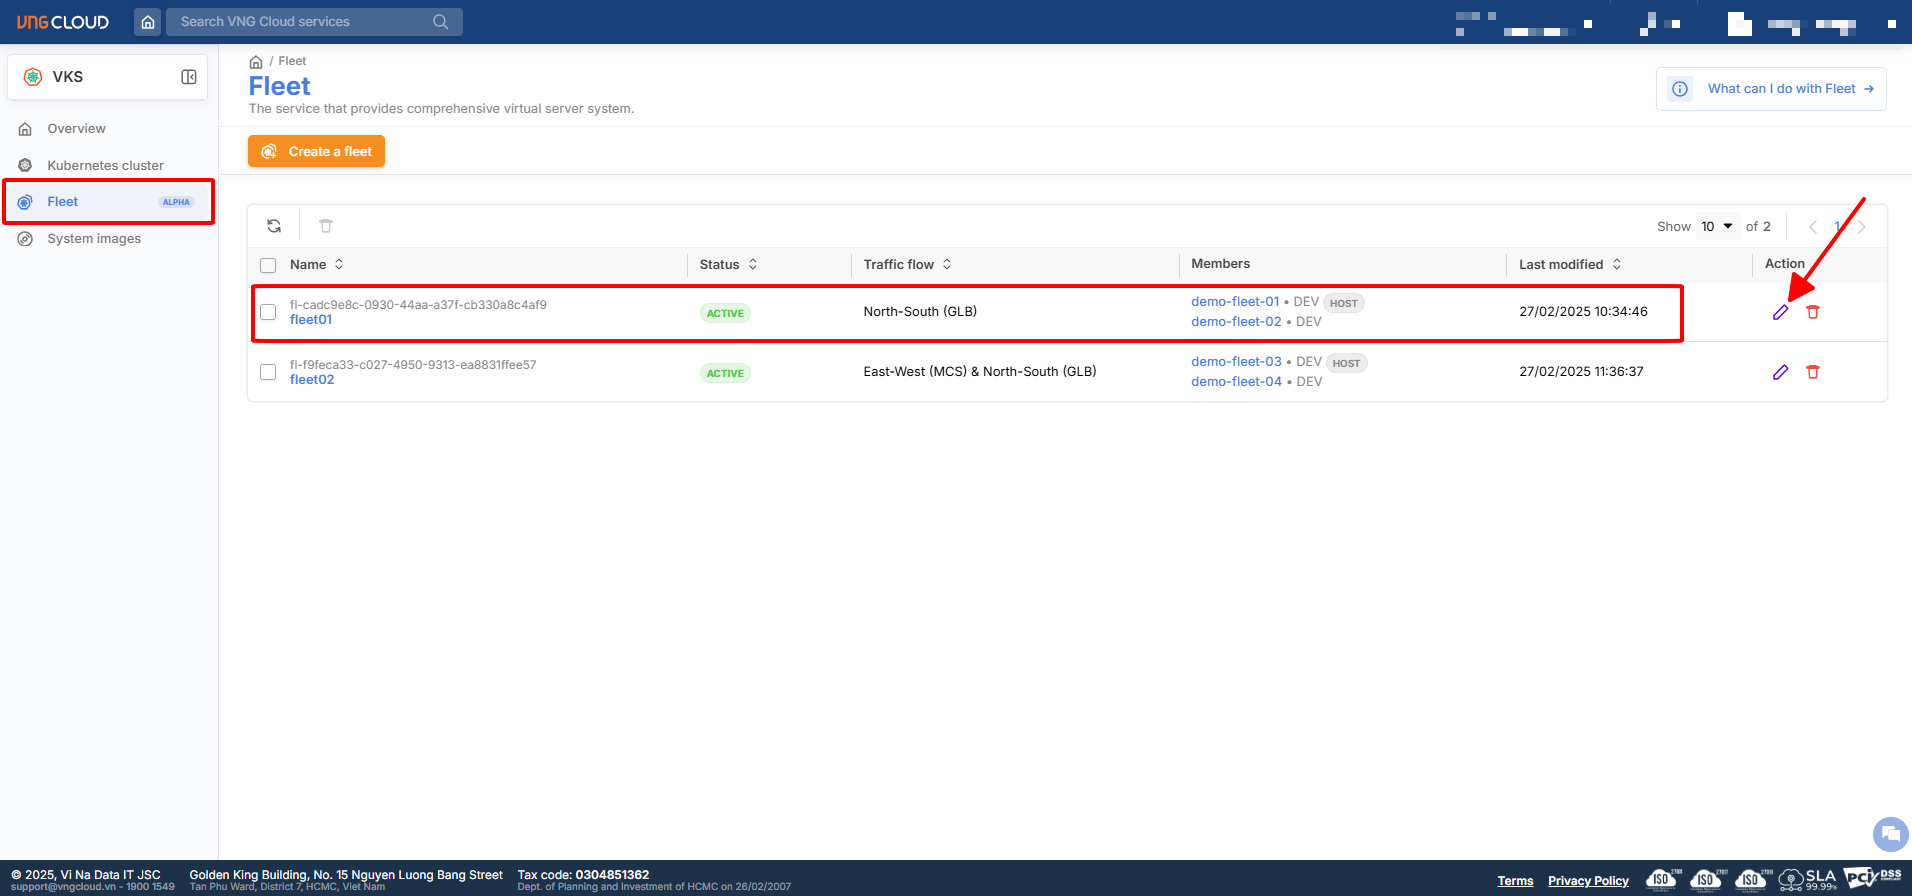This screenshot has height=896, width=1912.
Task: Open the Show 10 rows dropdown
Action: pyautogui.click(x=1717, y=227)
